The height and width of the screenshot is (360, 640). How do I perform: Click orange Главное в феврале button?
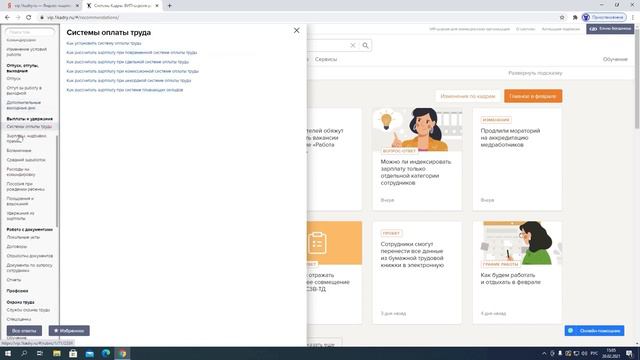tap(533, 96)
